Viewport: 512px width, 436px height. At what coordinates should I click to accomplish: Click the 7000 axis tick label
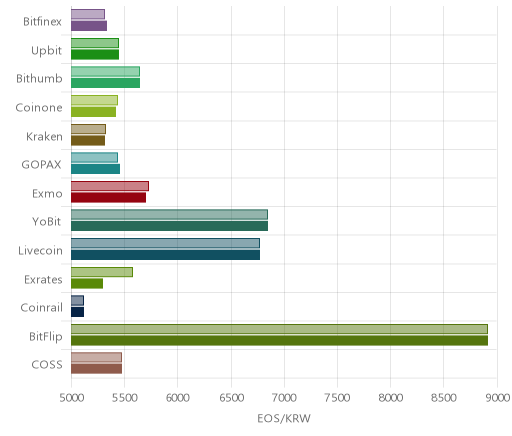(284, 398)
